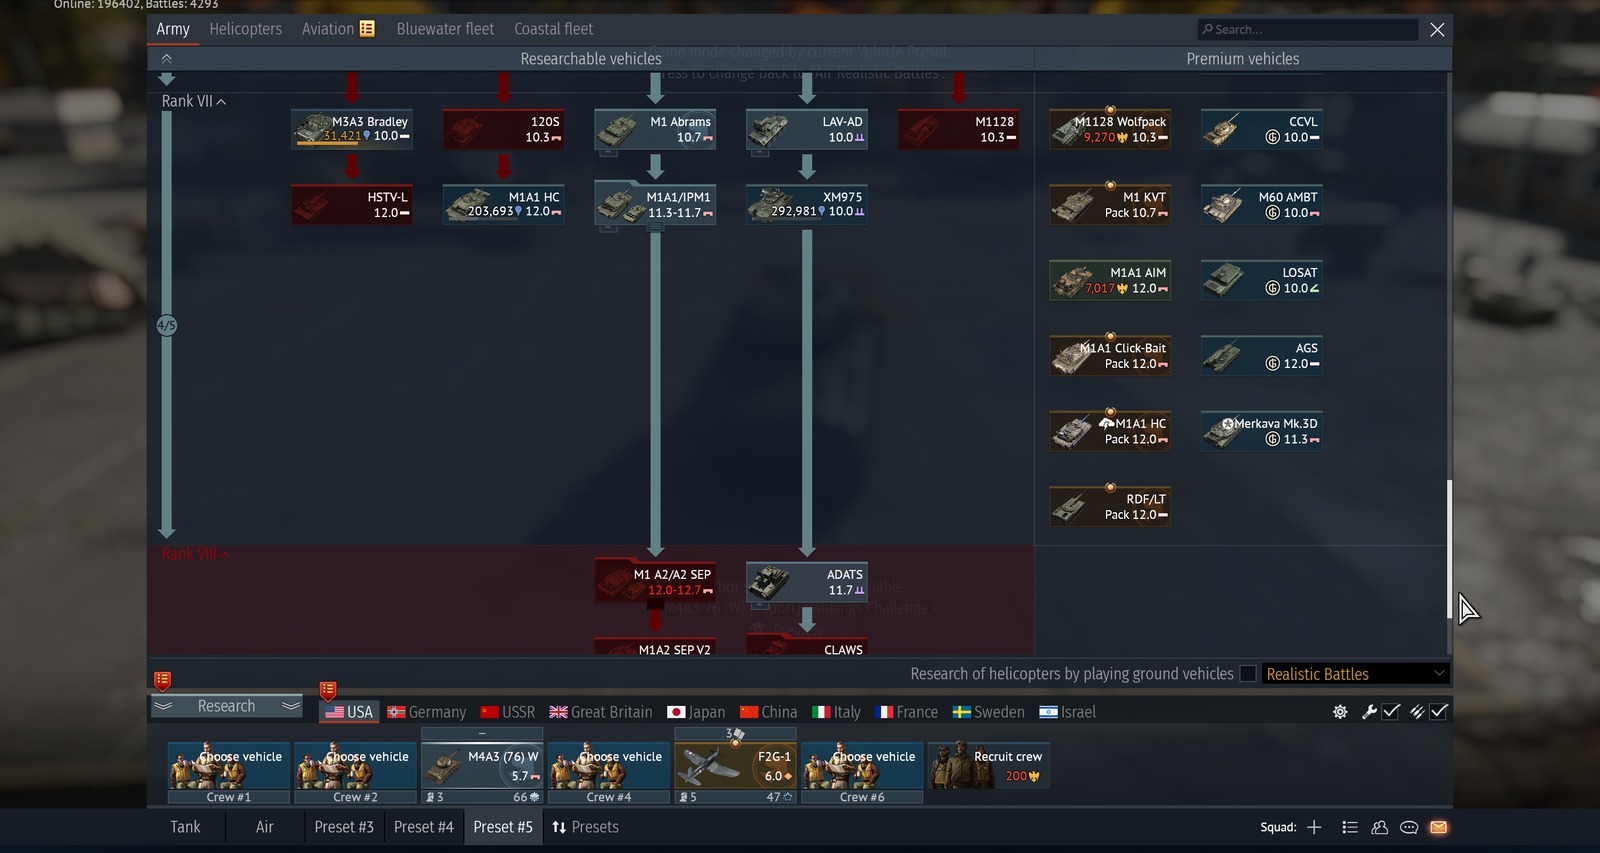Image resolution: width=1600 pixels, height=853 pixels.
Task: Select the M3A3 Bradley vehicle
Action: click(351, 130)
